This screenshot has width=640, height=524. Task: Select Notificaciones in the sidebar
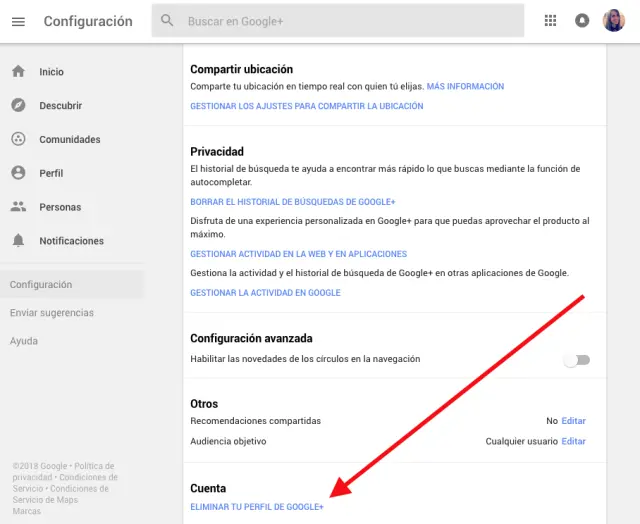coord(71,241)
